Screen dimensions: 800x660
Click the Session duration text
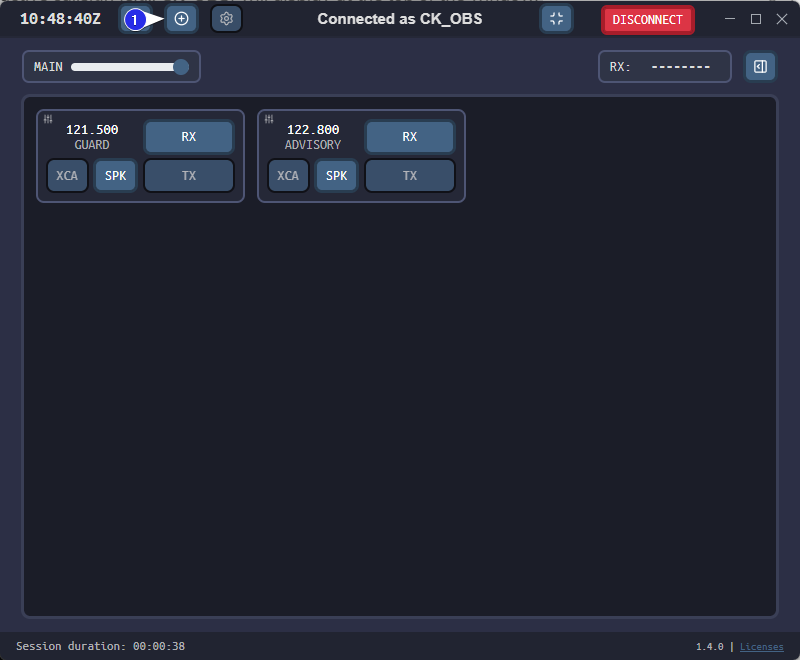click(x=101, y=646)
